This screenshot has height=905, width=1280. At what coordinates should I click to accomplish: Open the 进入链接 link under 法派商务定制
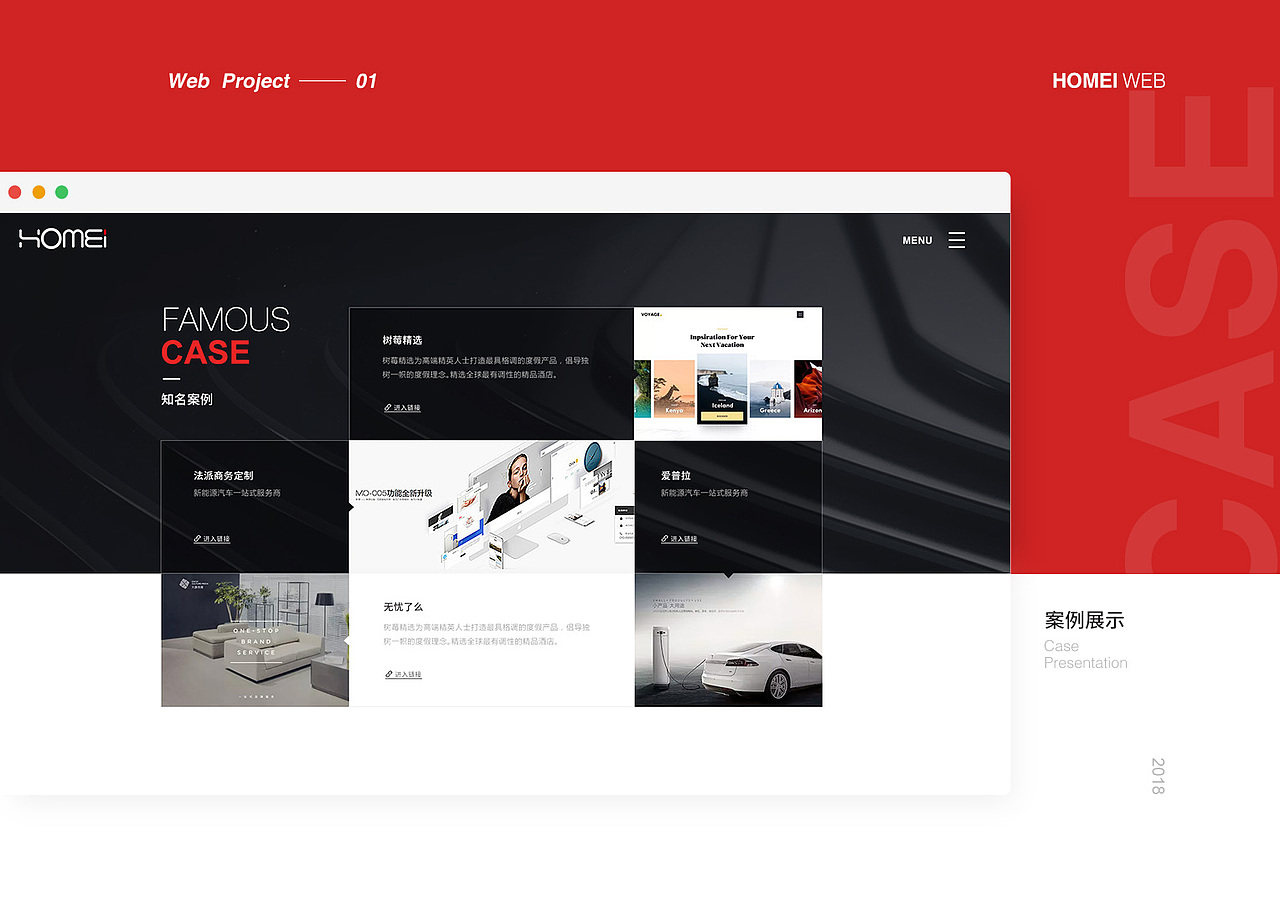click(212, 539)
